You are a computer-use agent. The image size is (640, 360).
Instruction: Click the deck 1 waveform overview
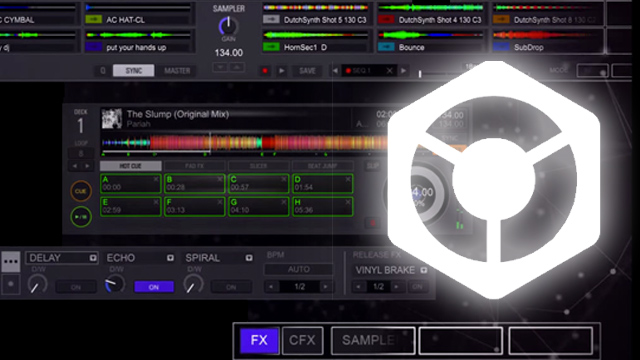(245, 143)
